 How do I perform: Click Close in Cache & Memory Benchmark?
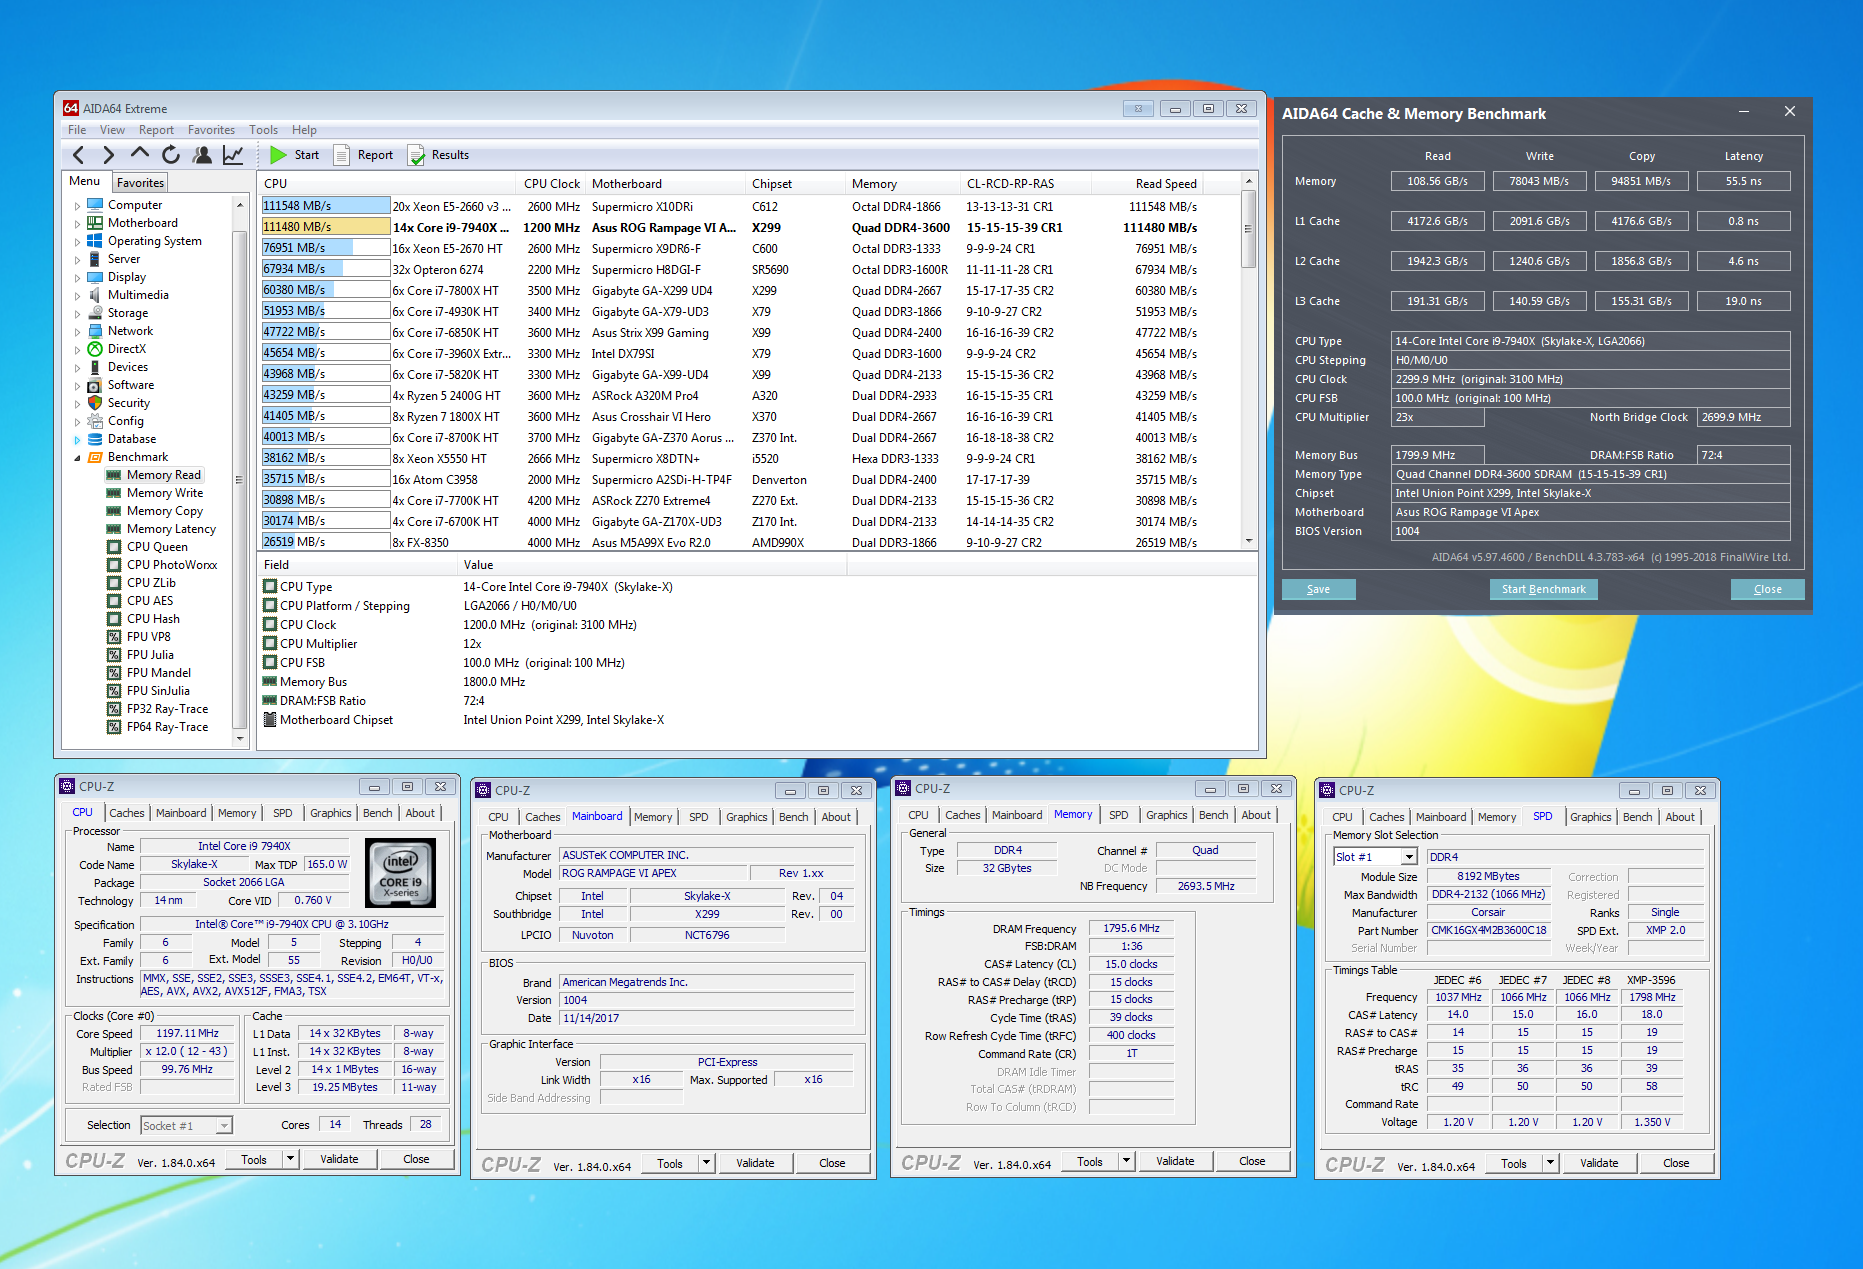1767,589
